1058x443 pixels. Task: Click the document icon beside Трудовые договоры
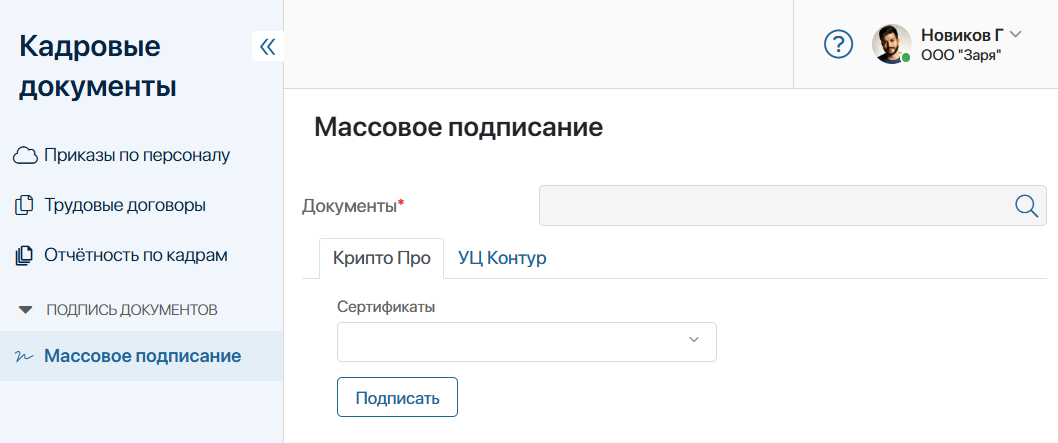point(24,206)
